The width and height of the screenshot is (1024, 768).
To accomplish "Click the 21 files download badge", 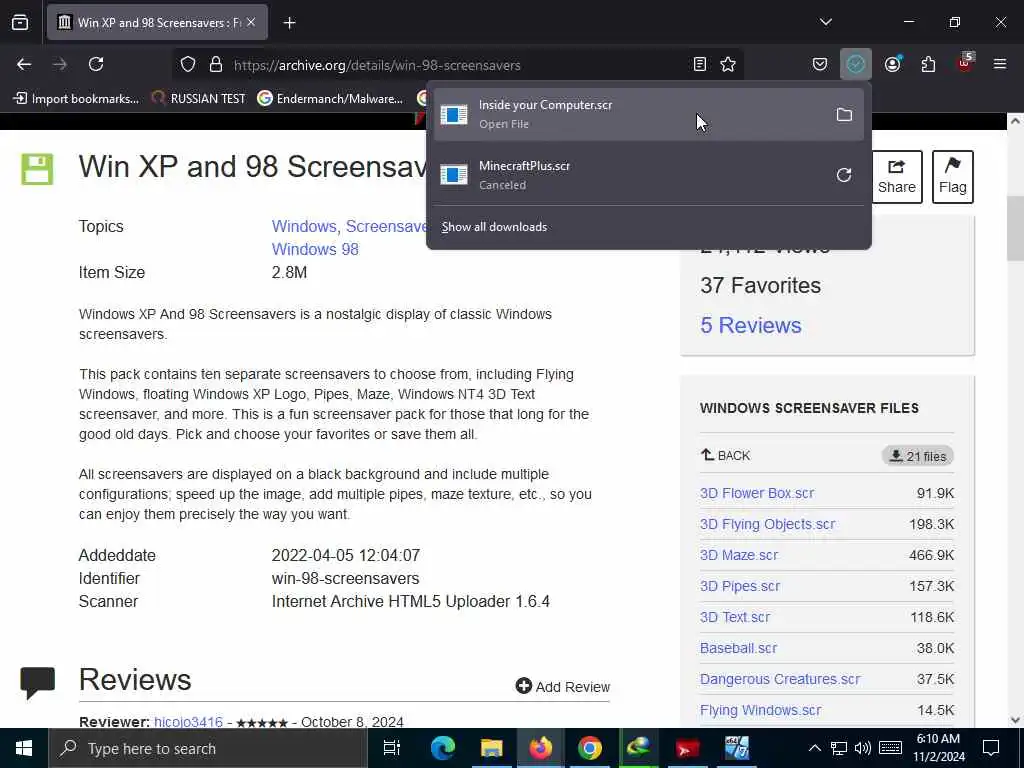I will [x=918, y=456].
